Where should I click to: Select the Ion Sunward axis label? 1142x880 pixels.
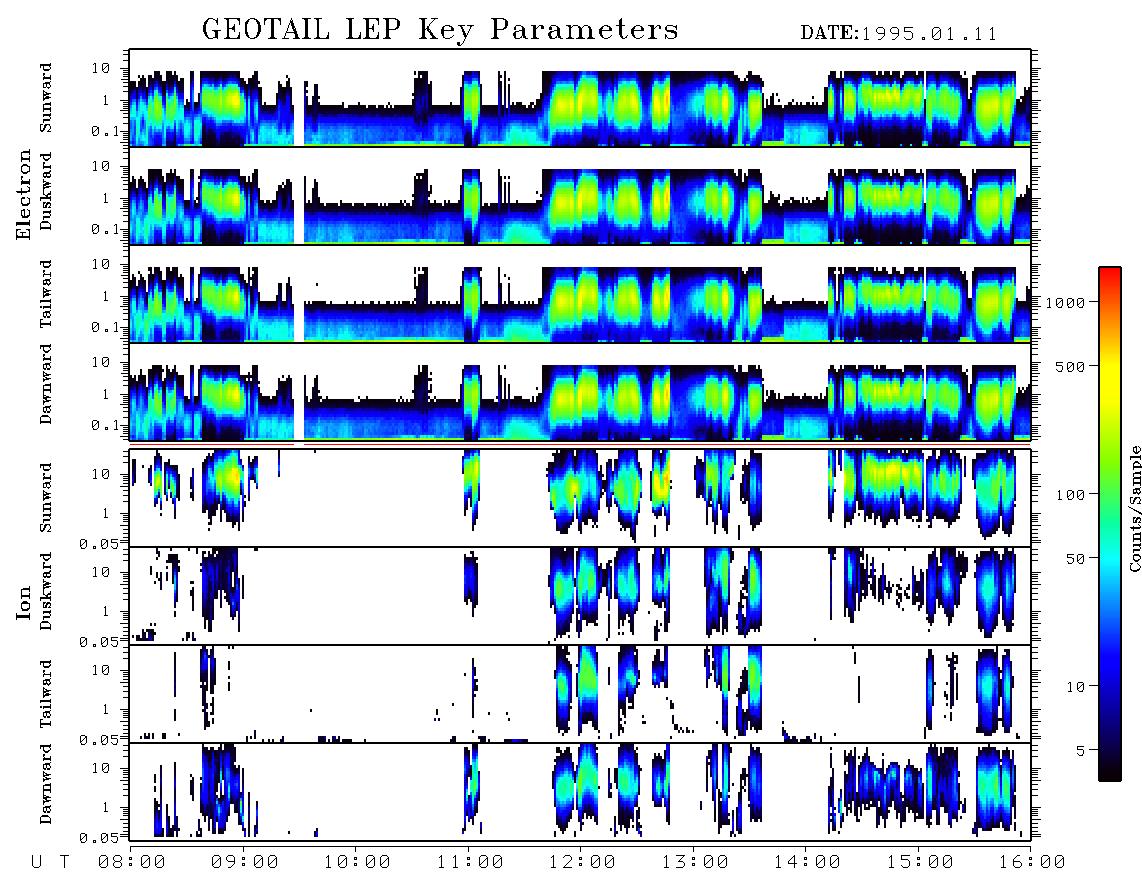click(x=45, y=497)
